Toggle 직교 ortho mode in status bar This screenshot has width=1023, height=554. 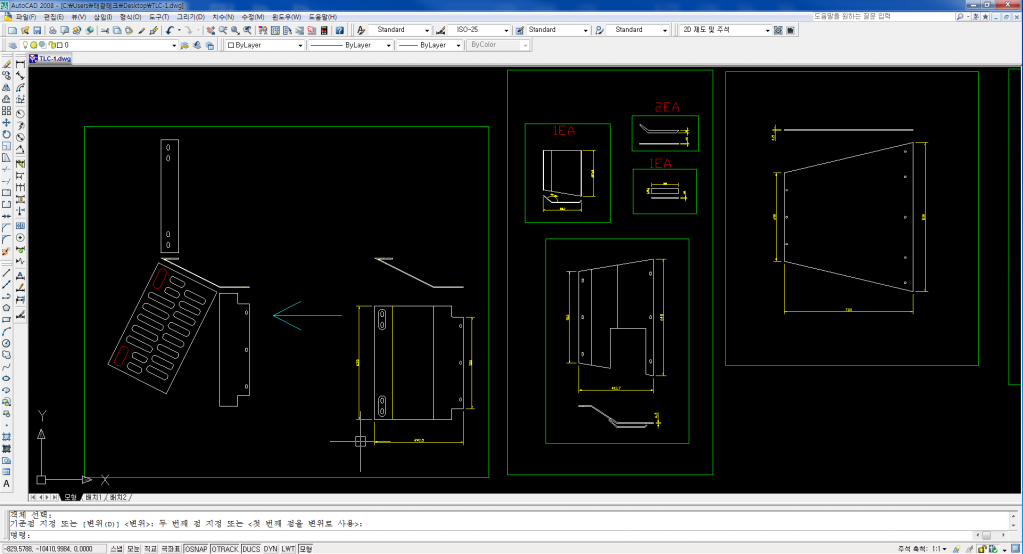(x=150, y=549)
